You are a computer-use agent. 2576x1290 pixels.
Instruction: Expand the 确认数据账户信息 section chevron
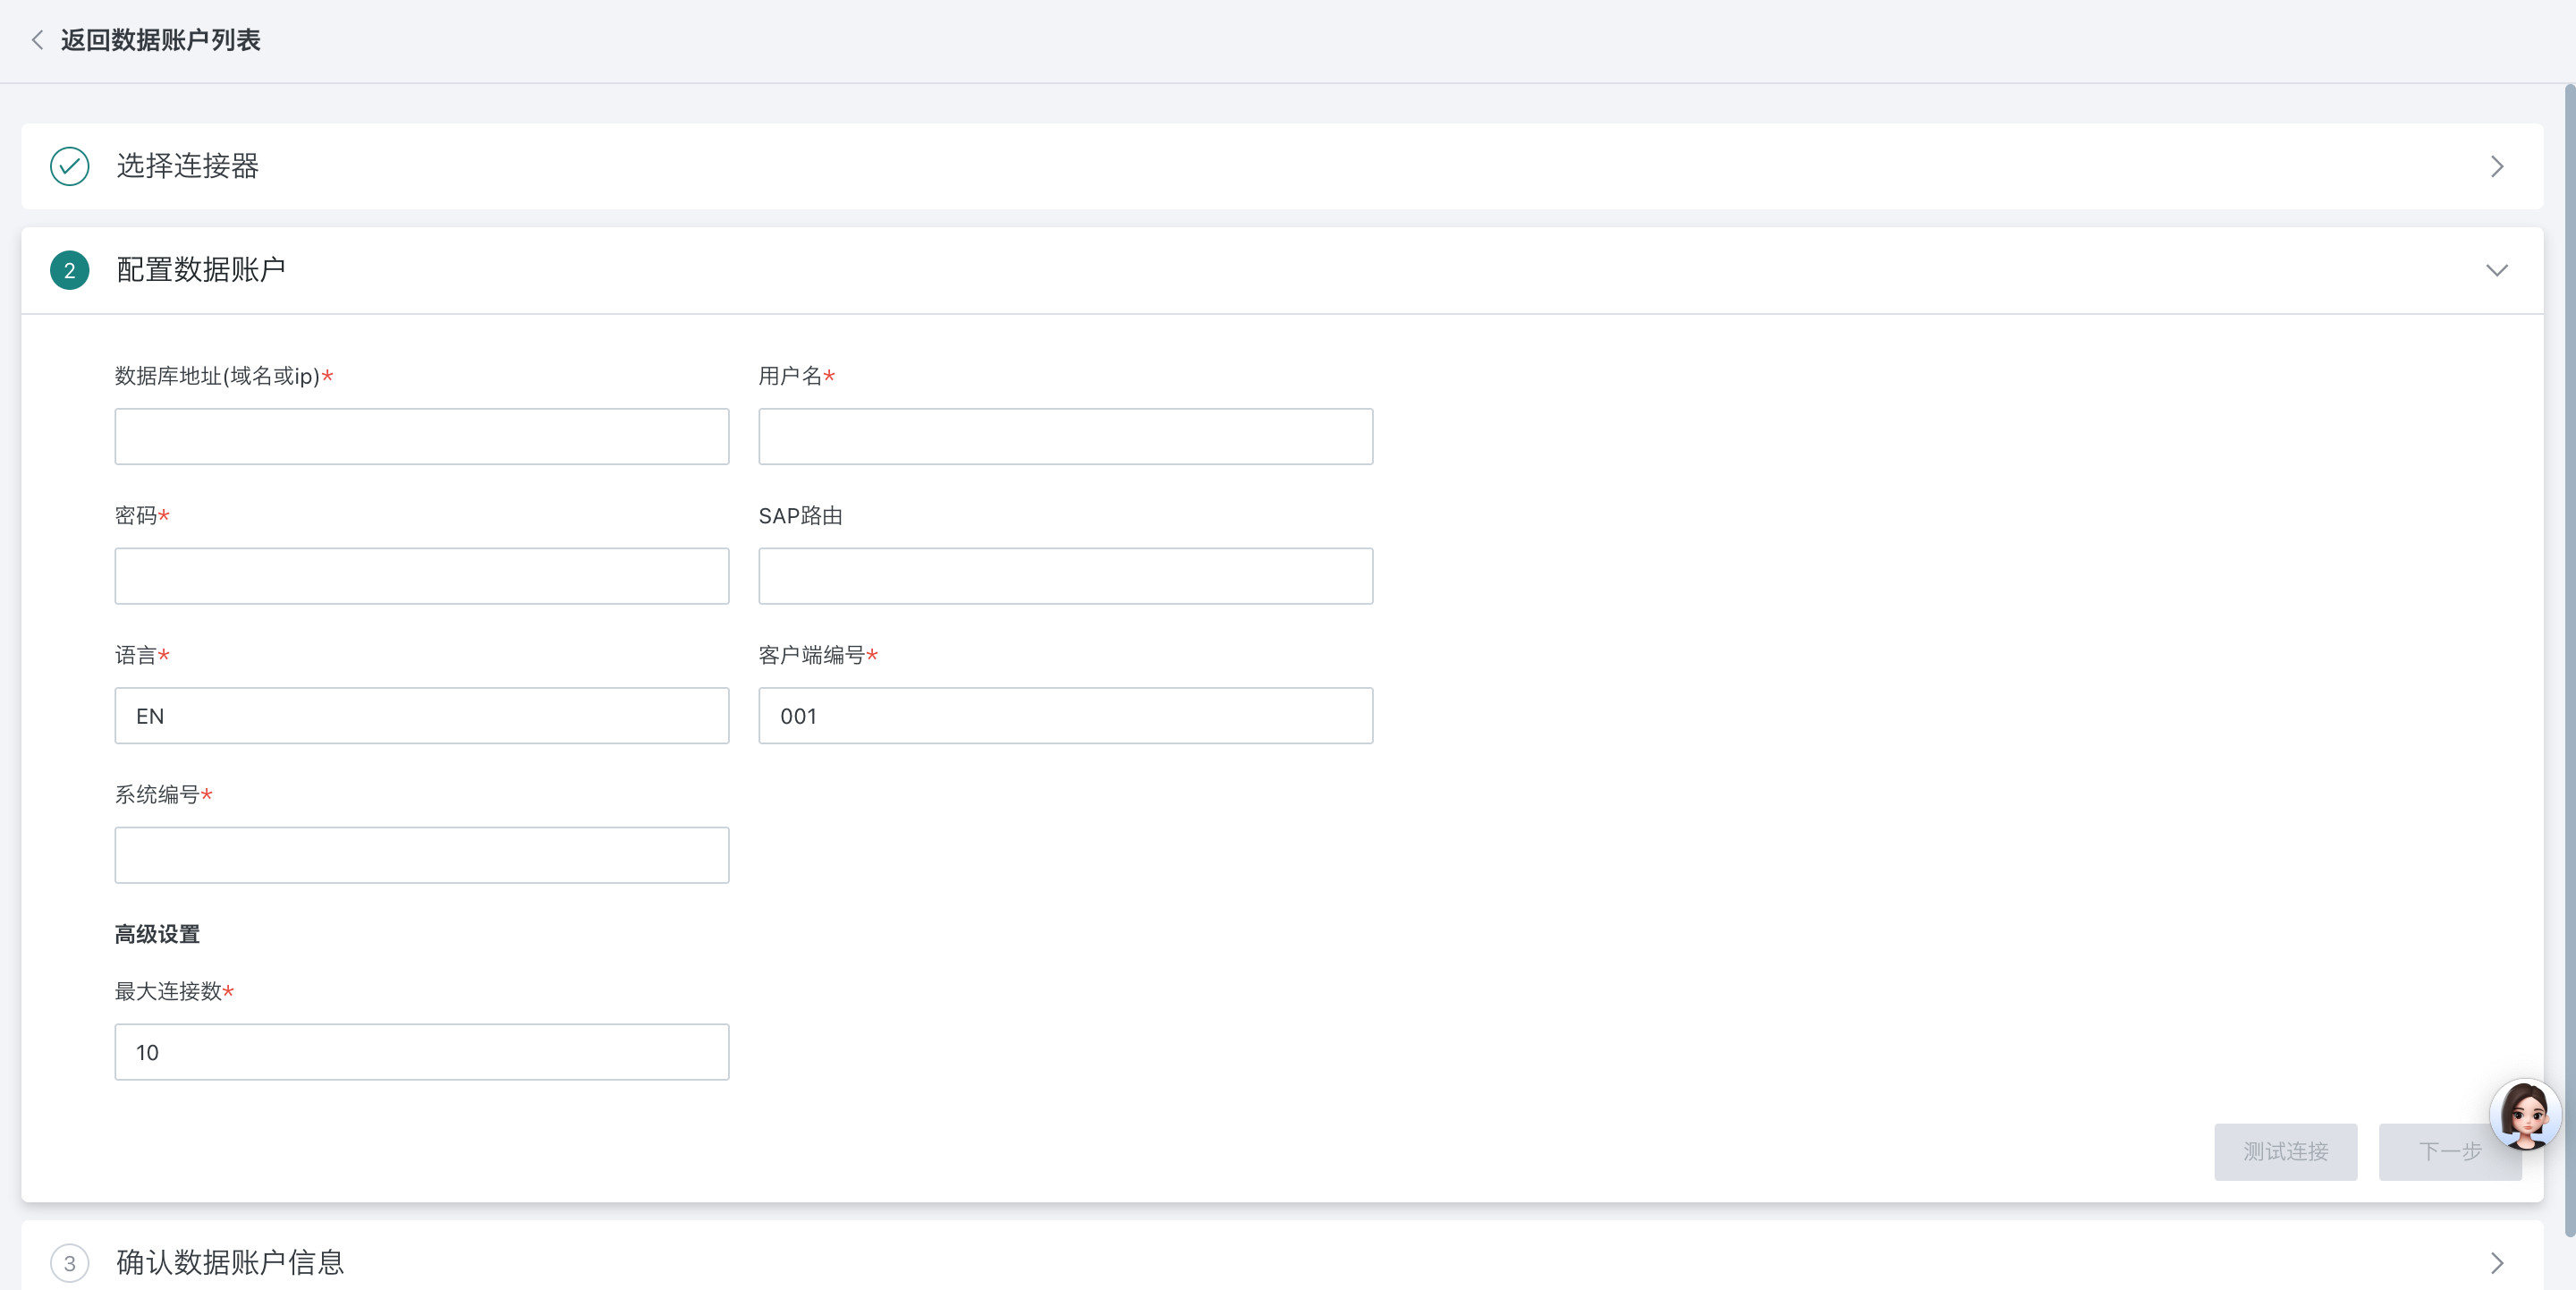pyautogui.click(x=2496, y=1262)
